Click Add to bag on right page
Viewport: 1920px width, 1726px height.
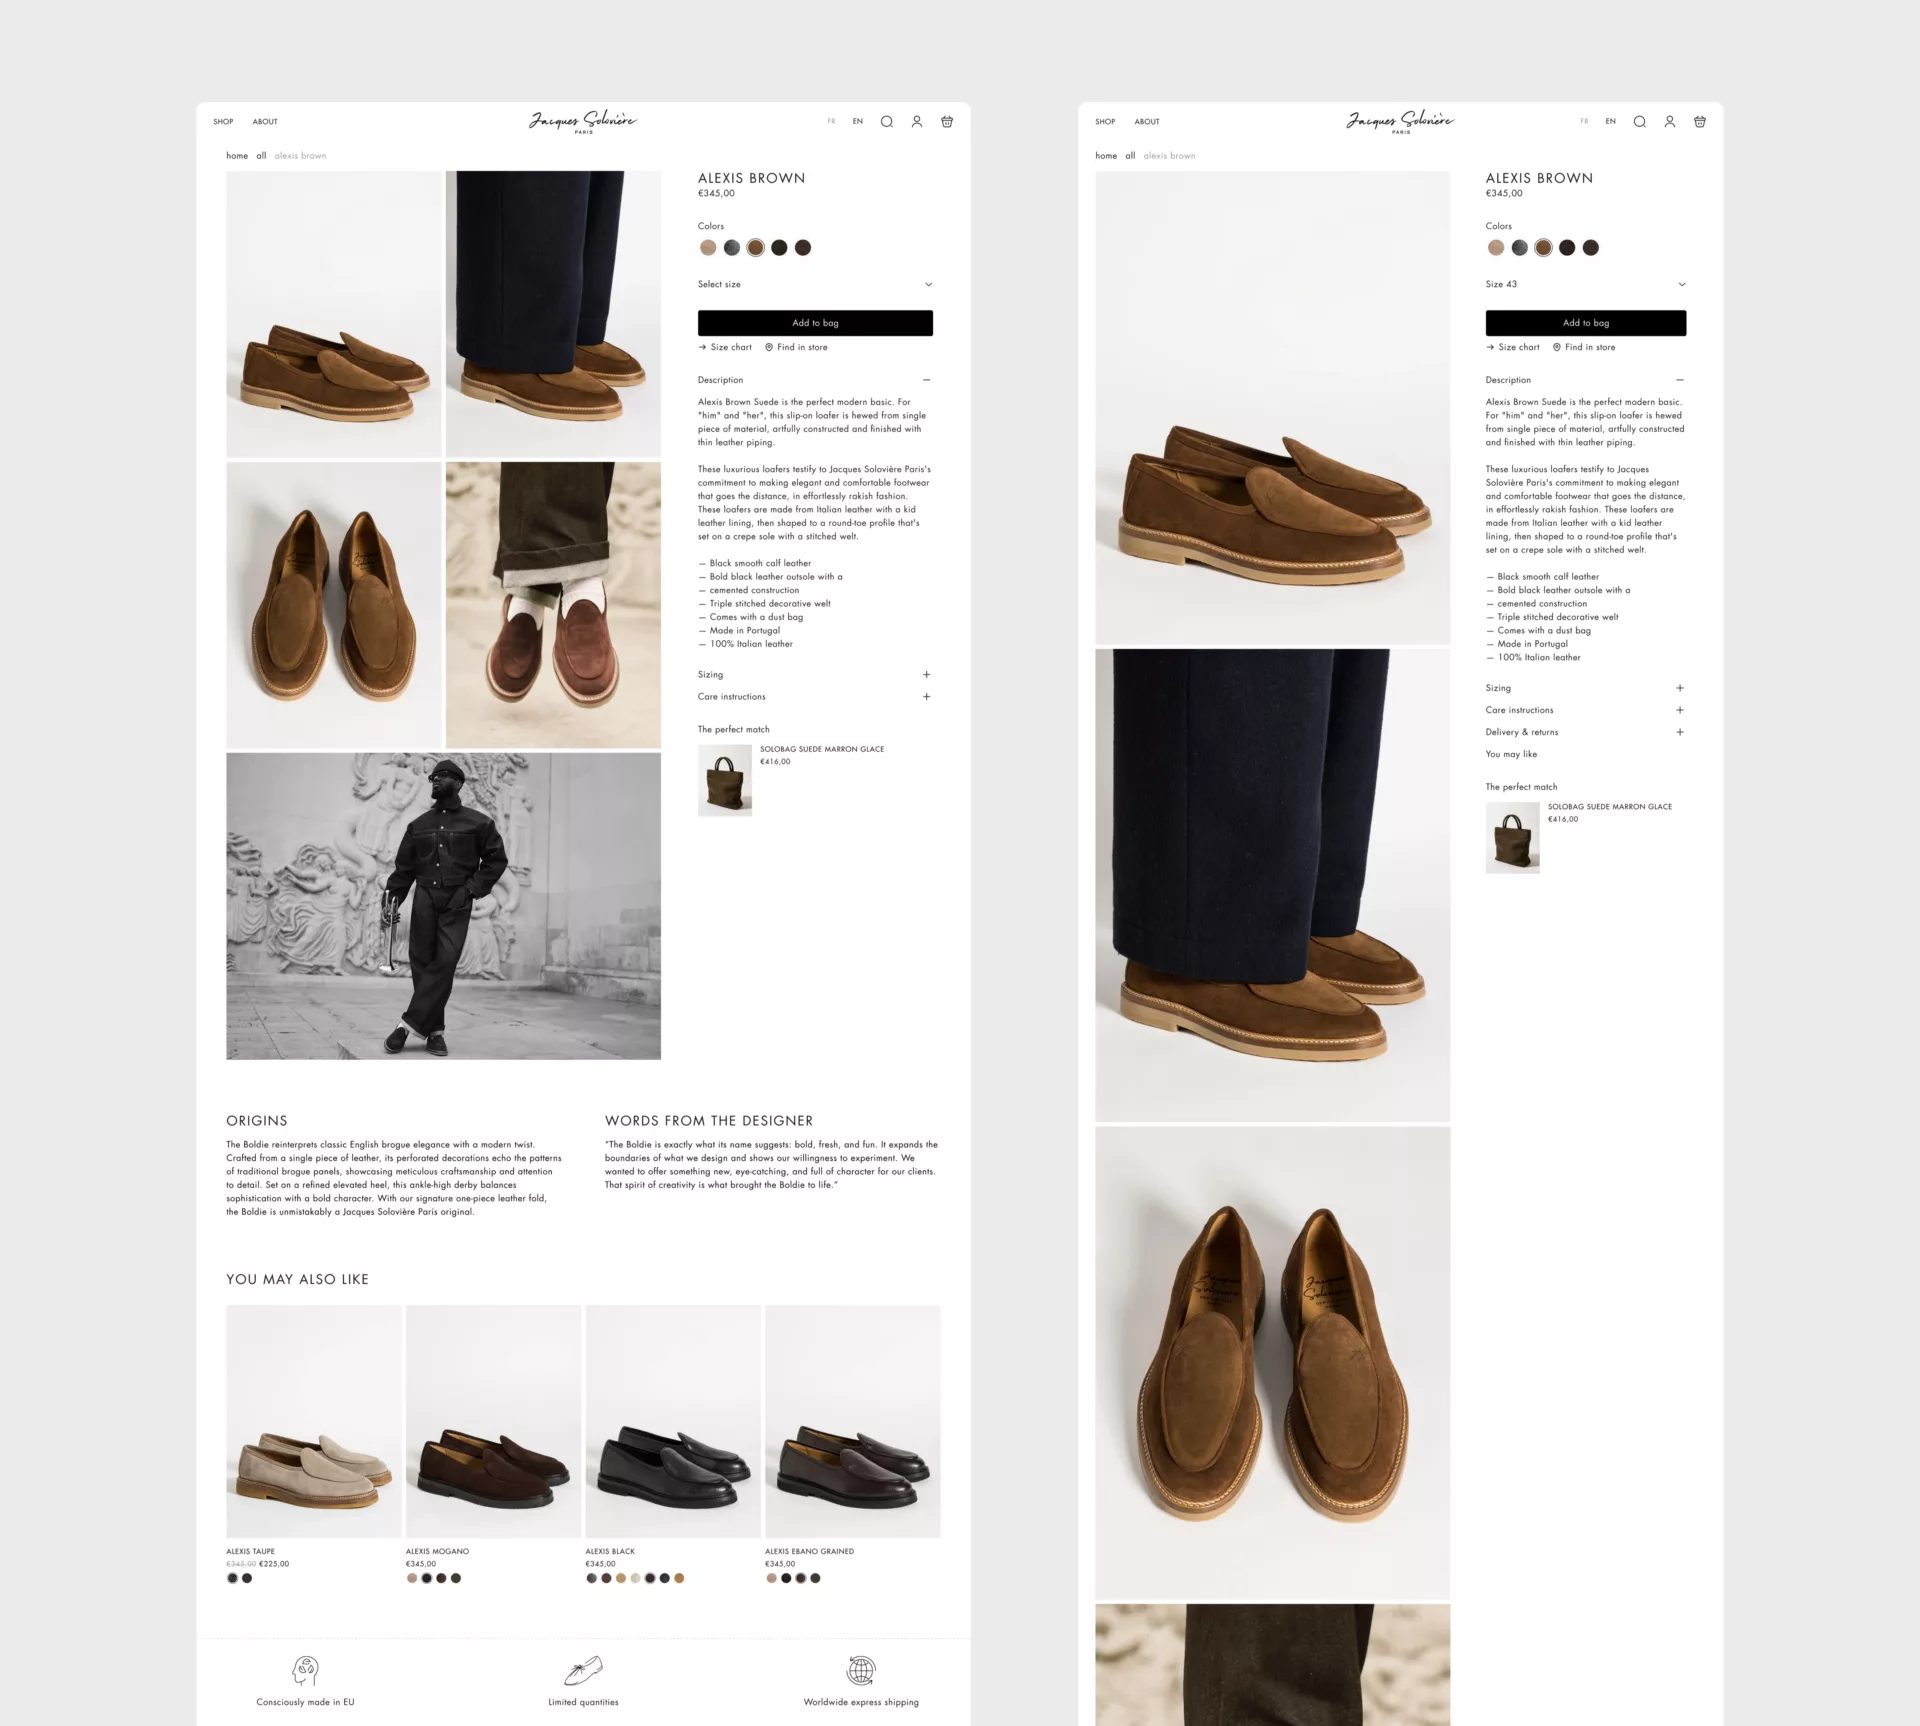1586,323
